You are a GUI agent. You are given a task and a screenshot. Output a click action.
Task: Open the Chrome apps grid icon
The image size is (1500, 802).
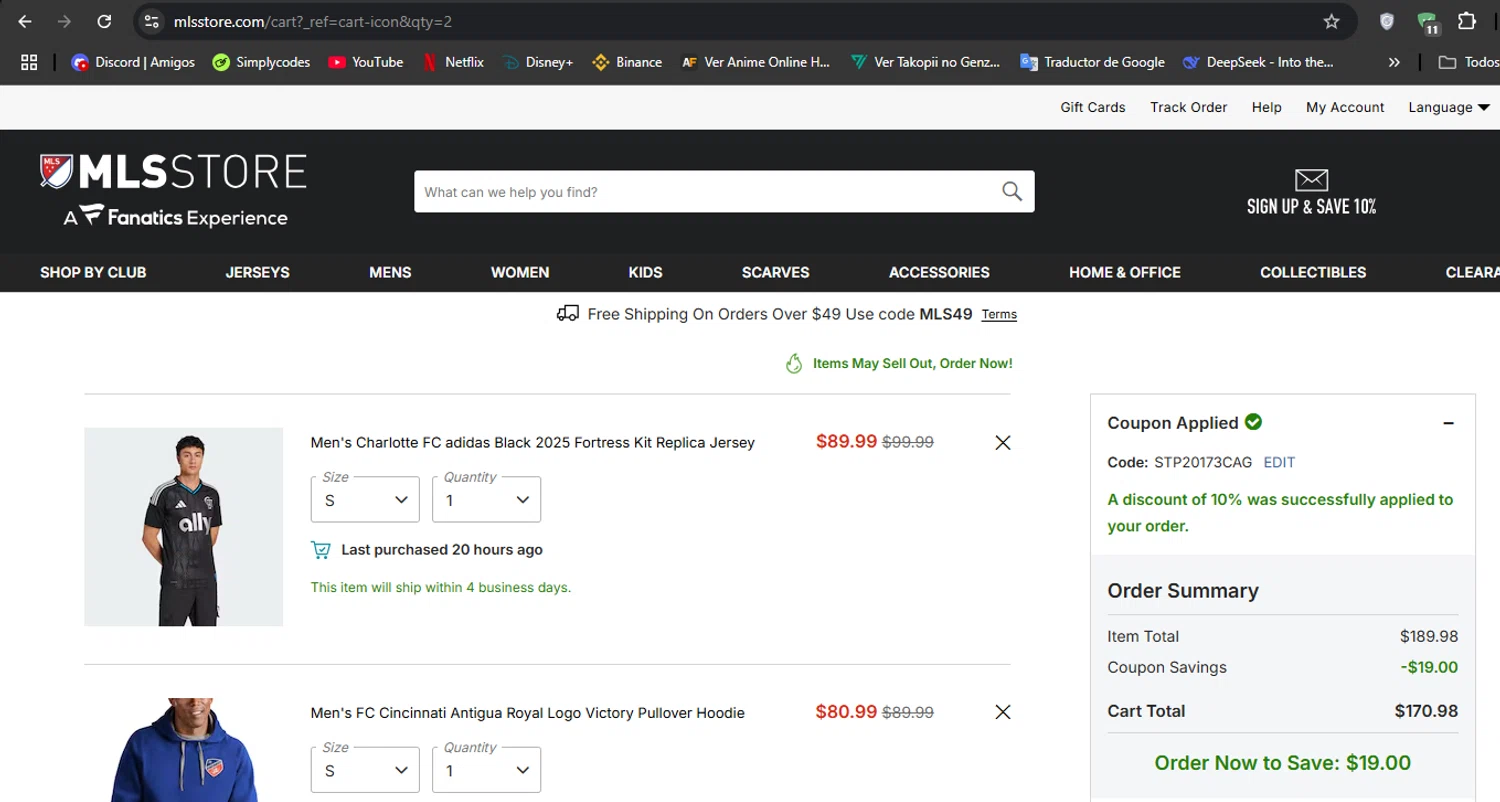[29, 62]
